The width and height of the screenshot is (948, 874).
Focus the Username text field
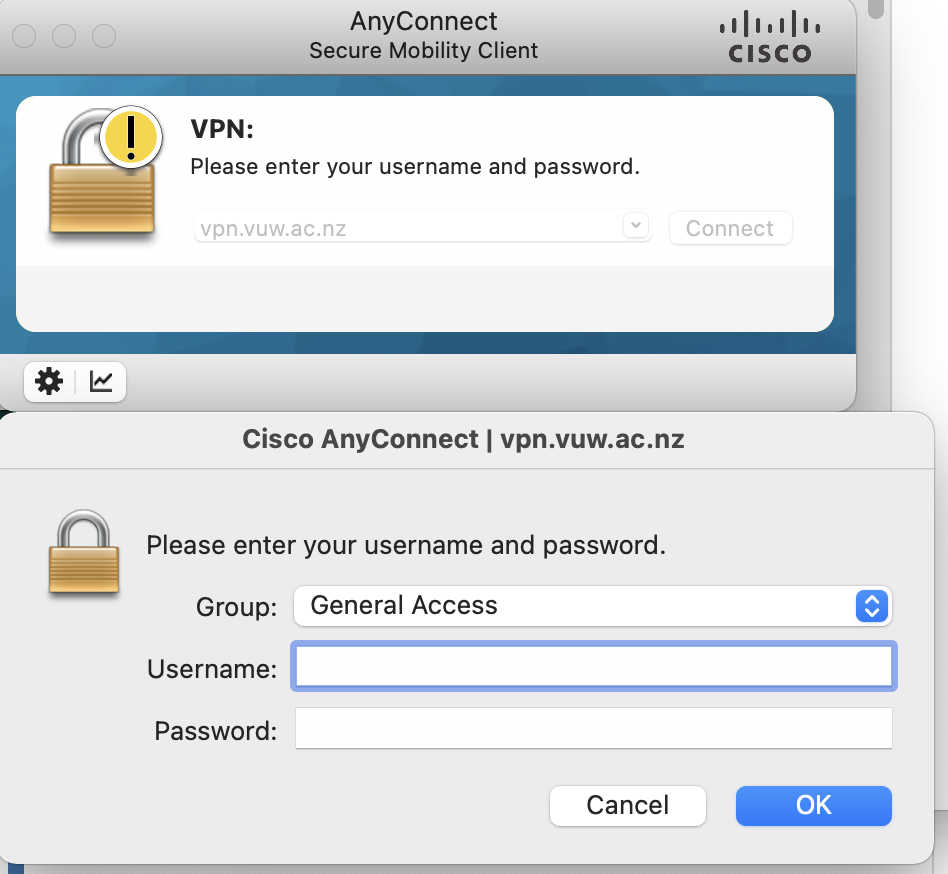(593, 667)
